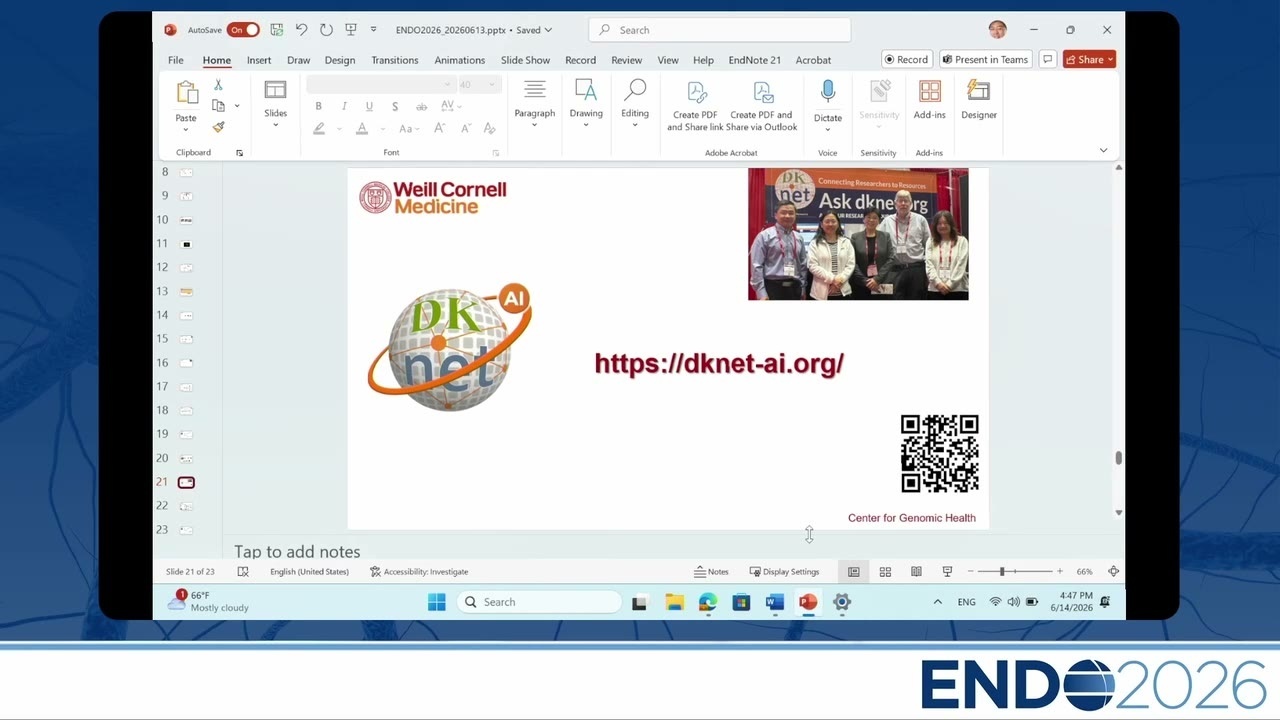Toggle the AutoSave switch

pos(243,30)
